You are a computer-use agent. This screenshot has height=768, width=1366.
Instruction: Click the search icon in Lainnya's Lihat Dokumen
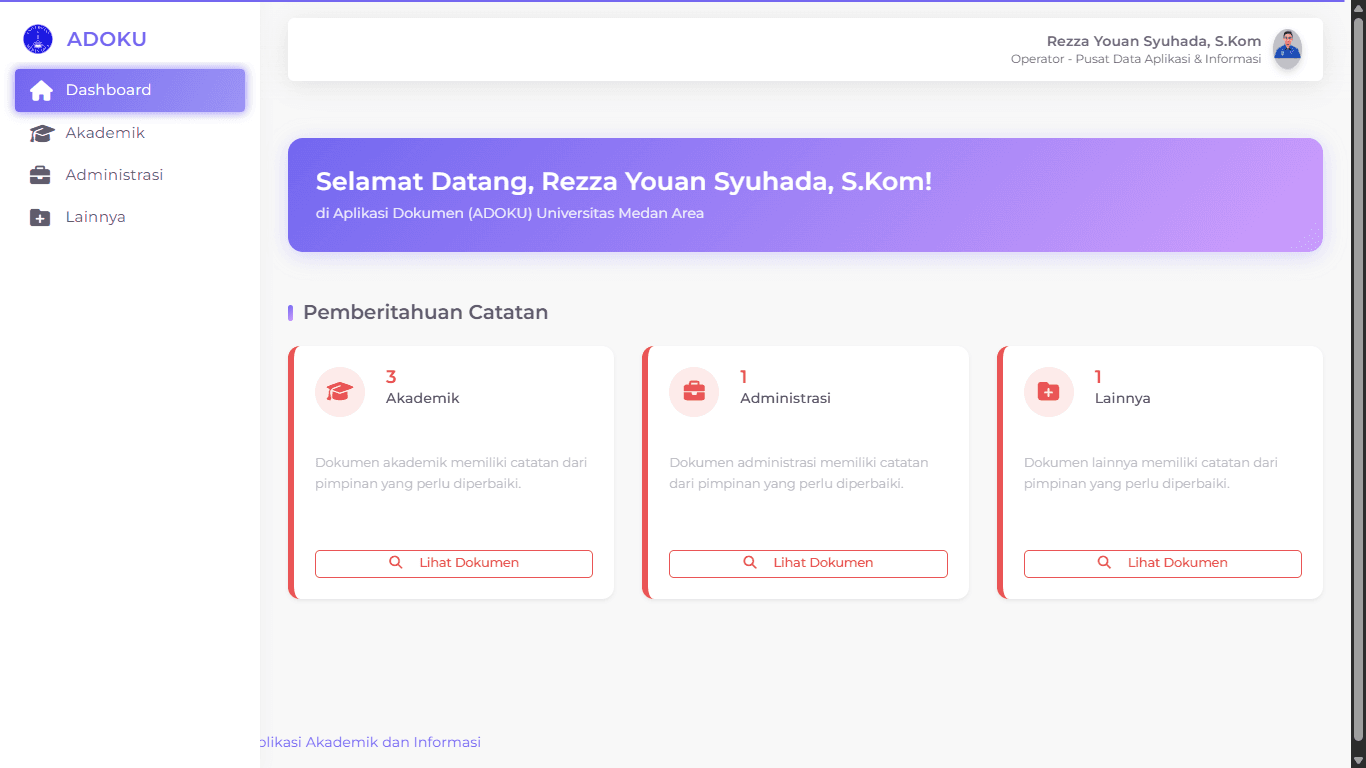click(x=1104, y=563)
